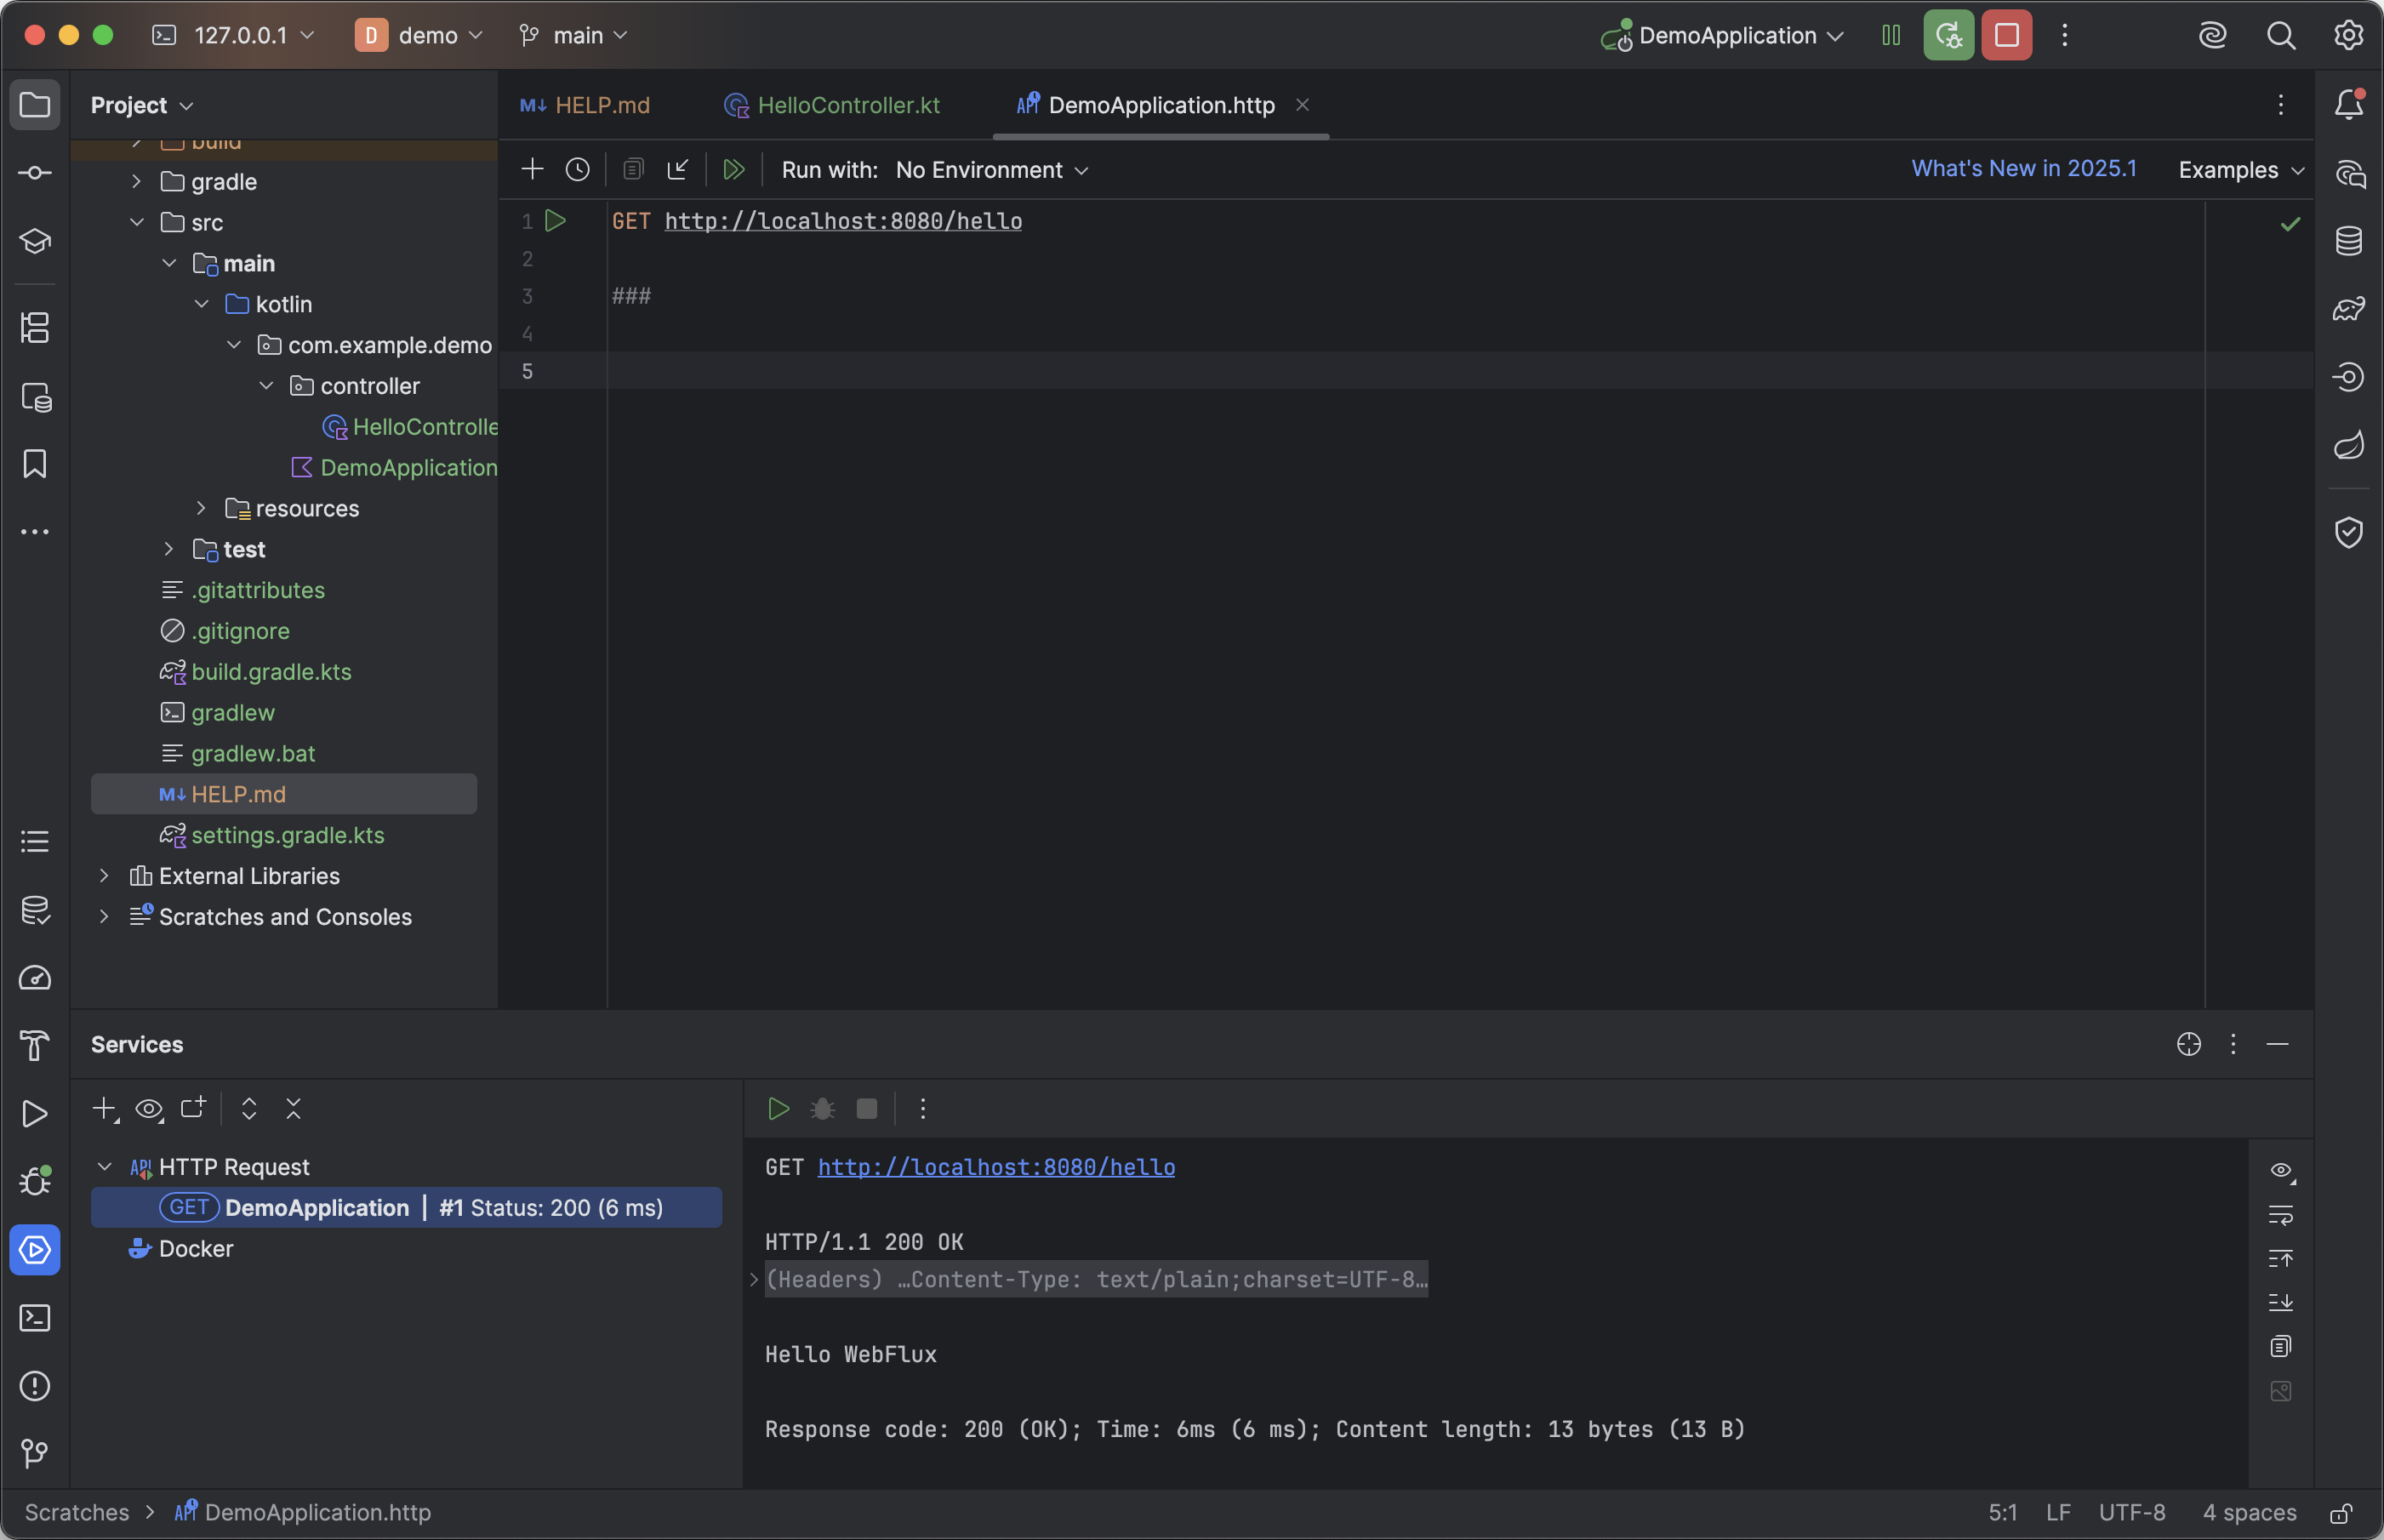Expand the resources folder
The image size is (2384, 1540).
click(x=201, y=509)
